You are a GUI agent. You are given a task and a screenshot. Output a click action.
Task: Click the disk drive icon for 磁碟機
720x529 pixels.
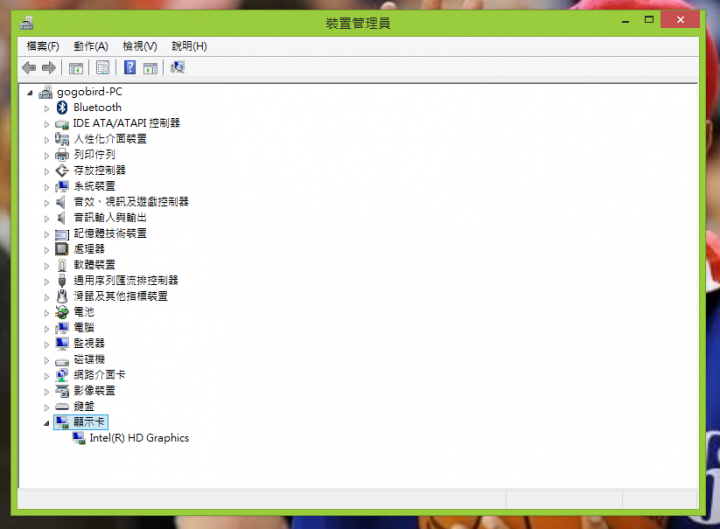[x=62, y=361]
